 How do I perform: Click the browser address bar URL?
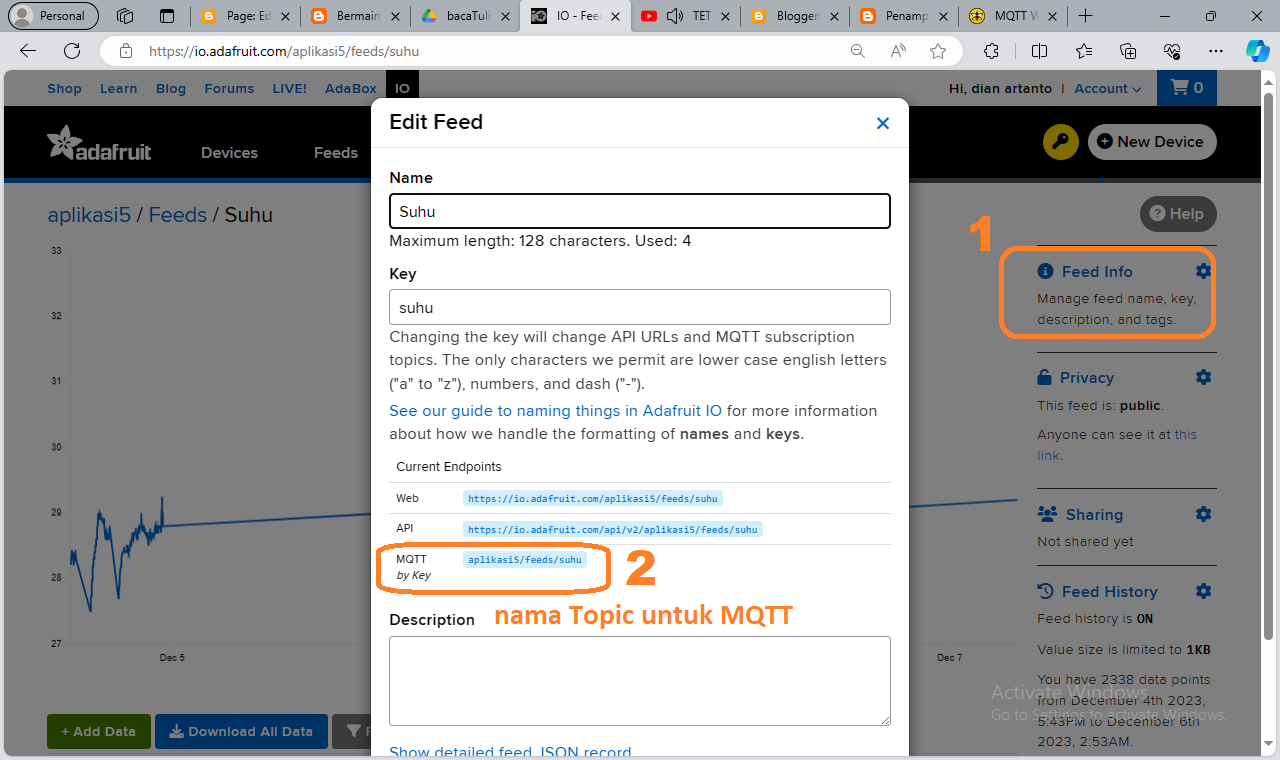pos(284,51)
